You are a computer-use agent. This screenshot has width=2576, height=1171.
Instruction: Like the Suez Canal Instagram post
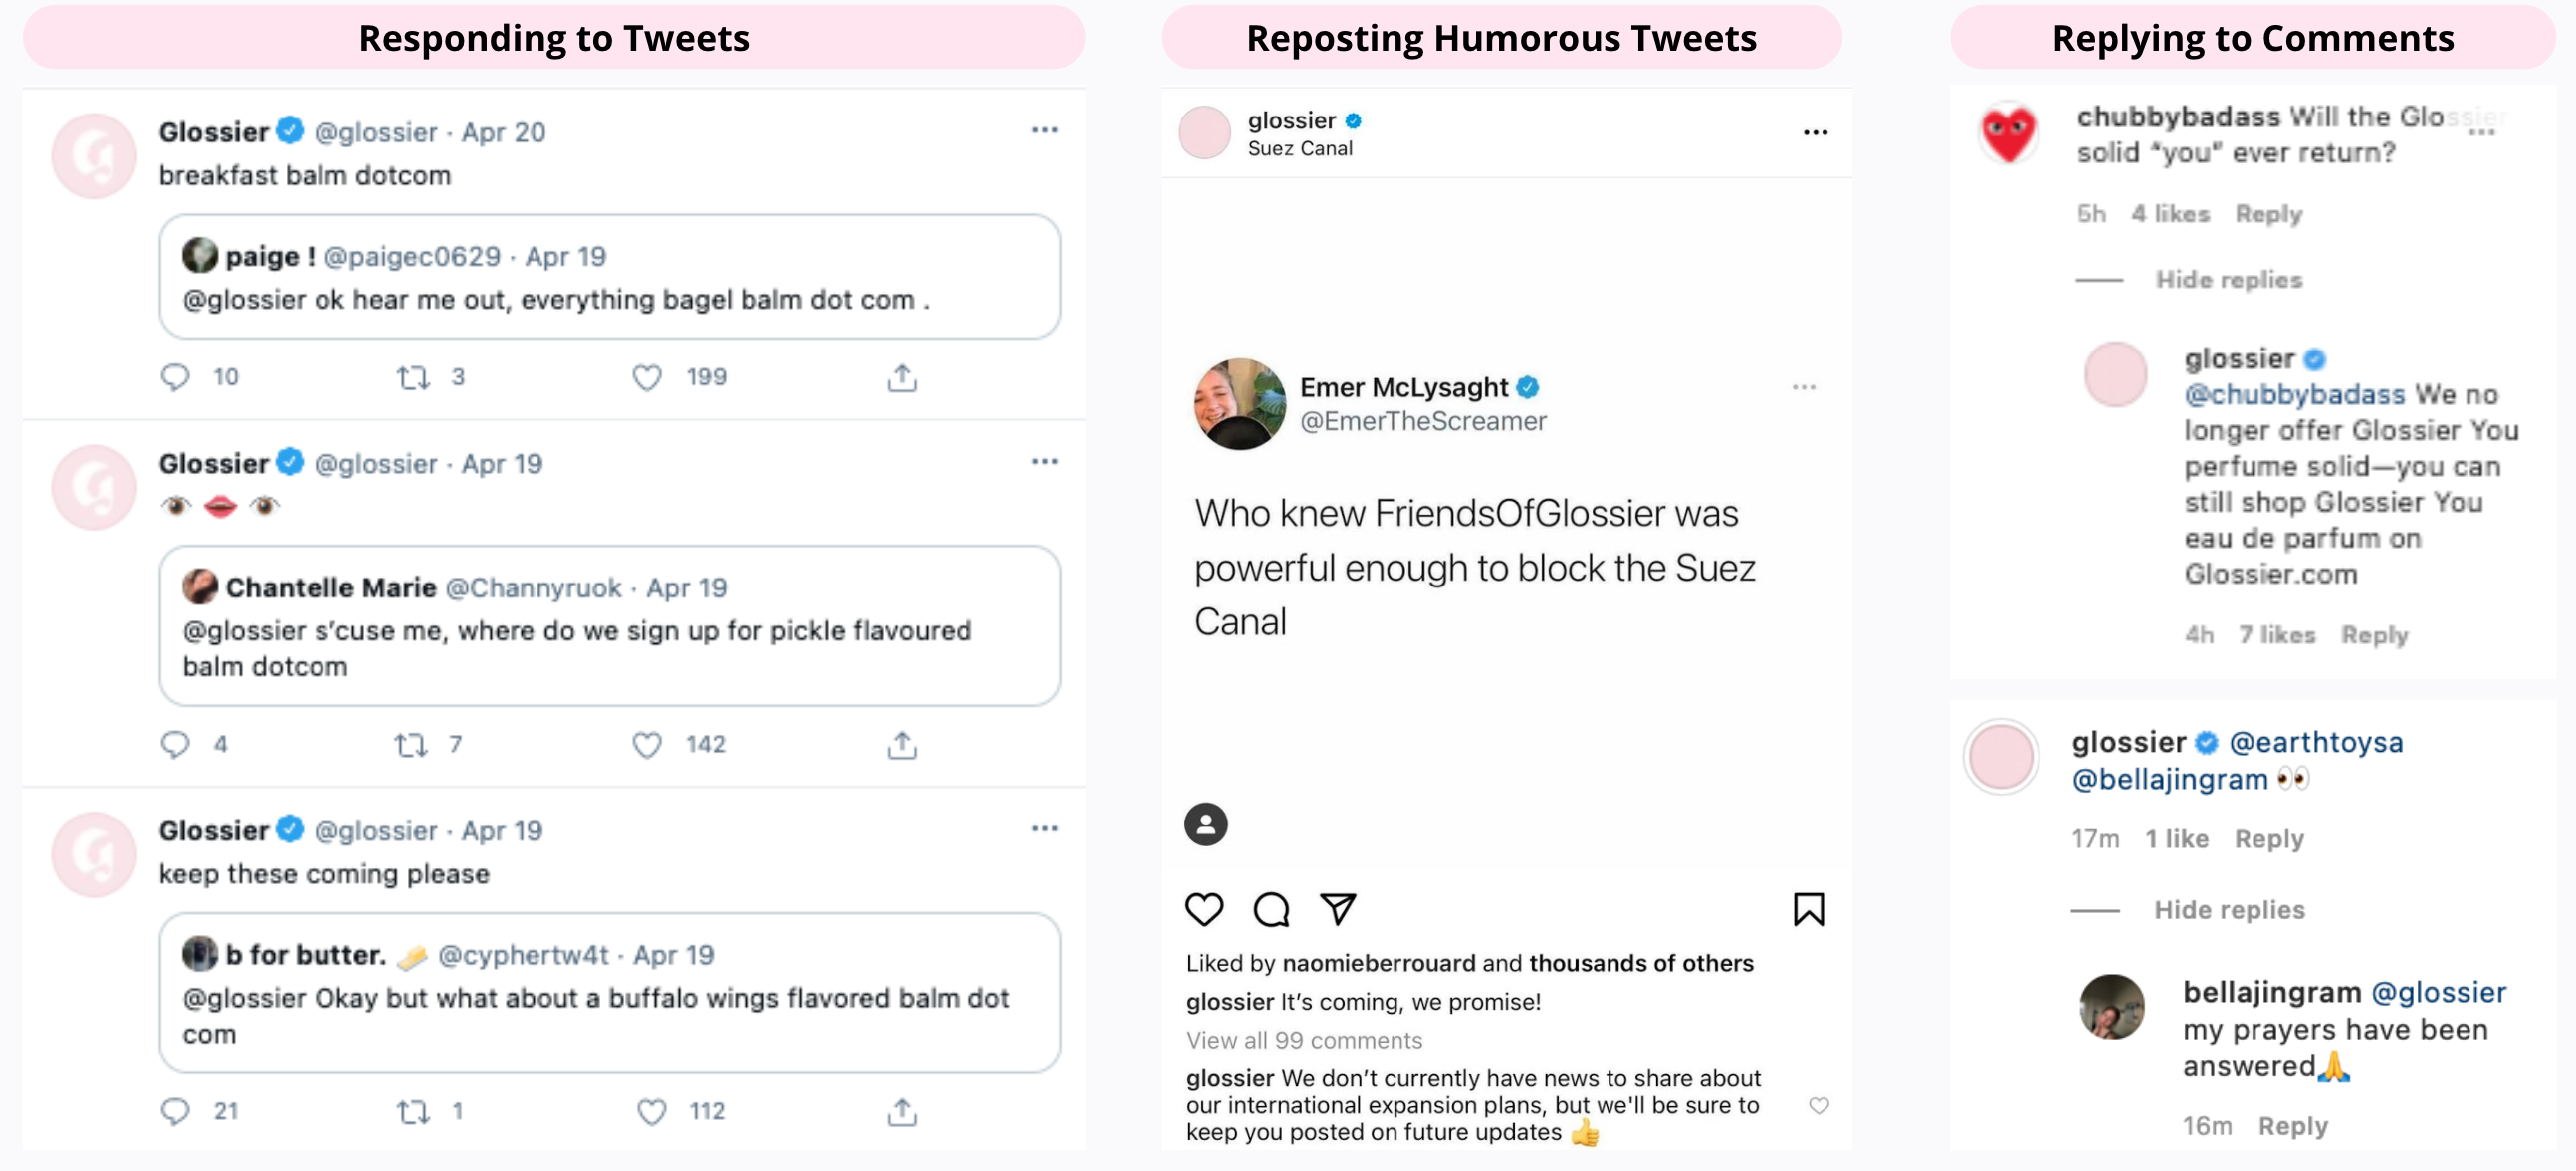pos(1204,909)
